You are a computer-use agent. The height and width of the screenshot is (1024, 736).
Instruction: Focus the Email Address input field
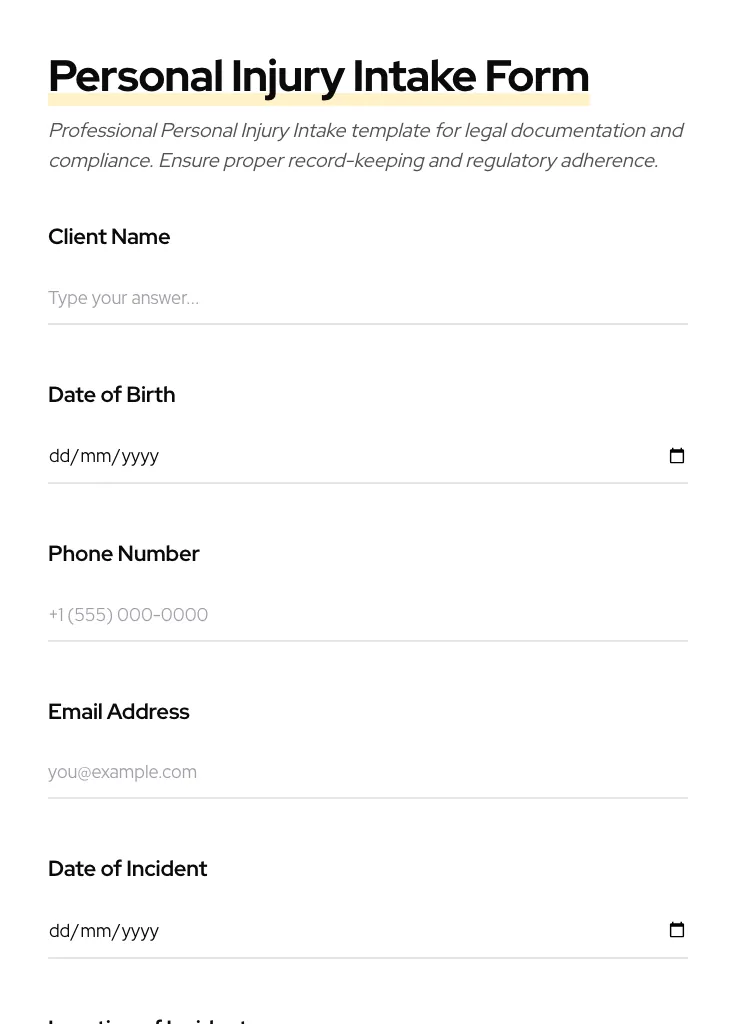coord(367,772)
